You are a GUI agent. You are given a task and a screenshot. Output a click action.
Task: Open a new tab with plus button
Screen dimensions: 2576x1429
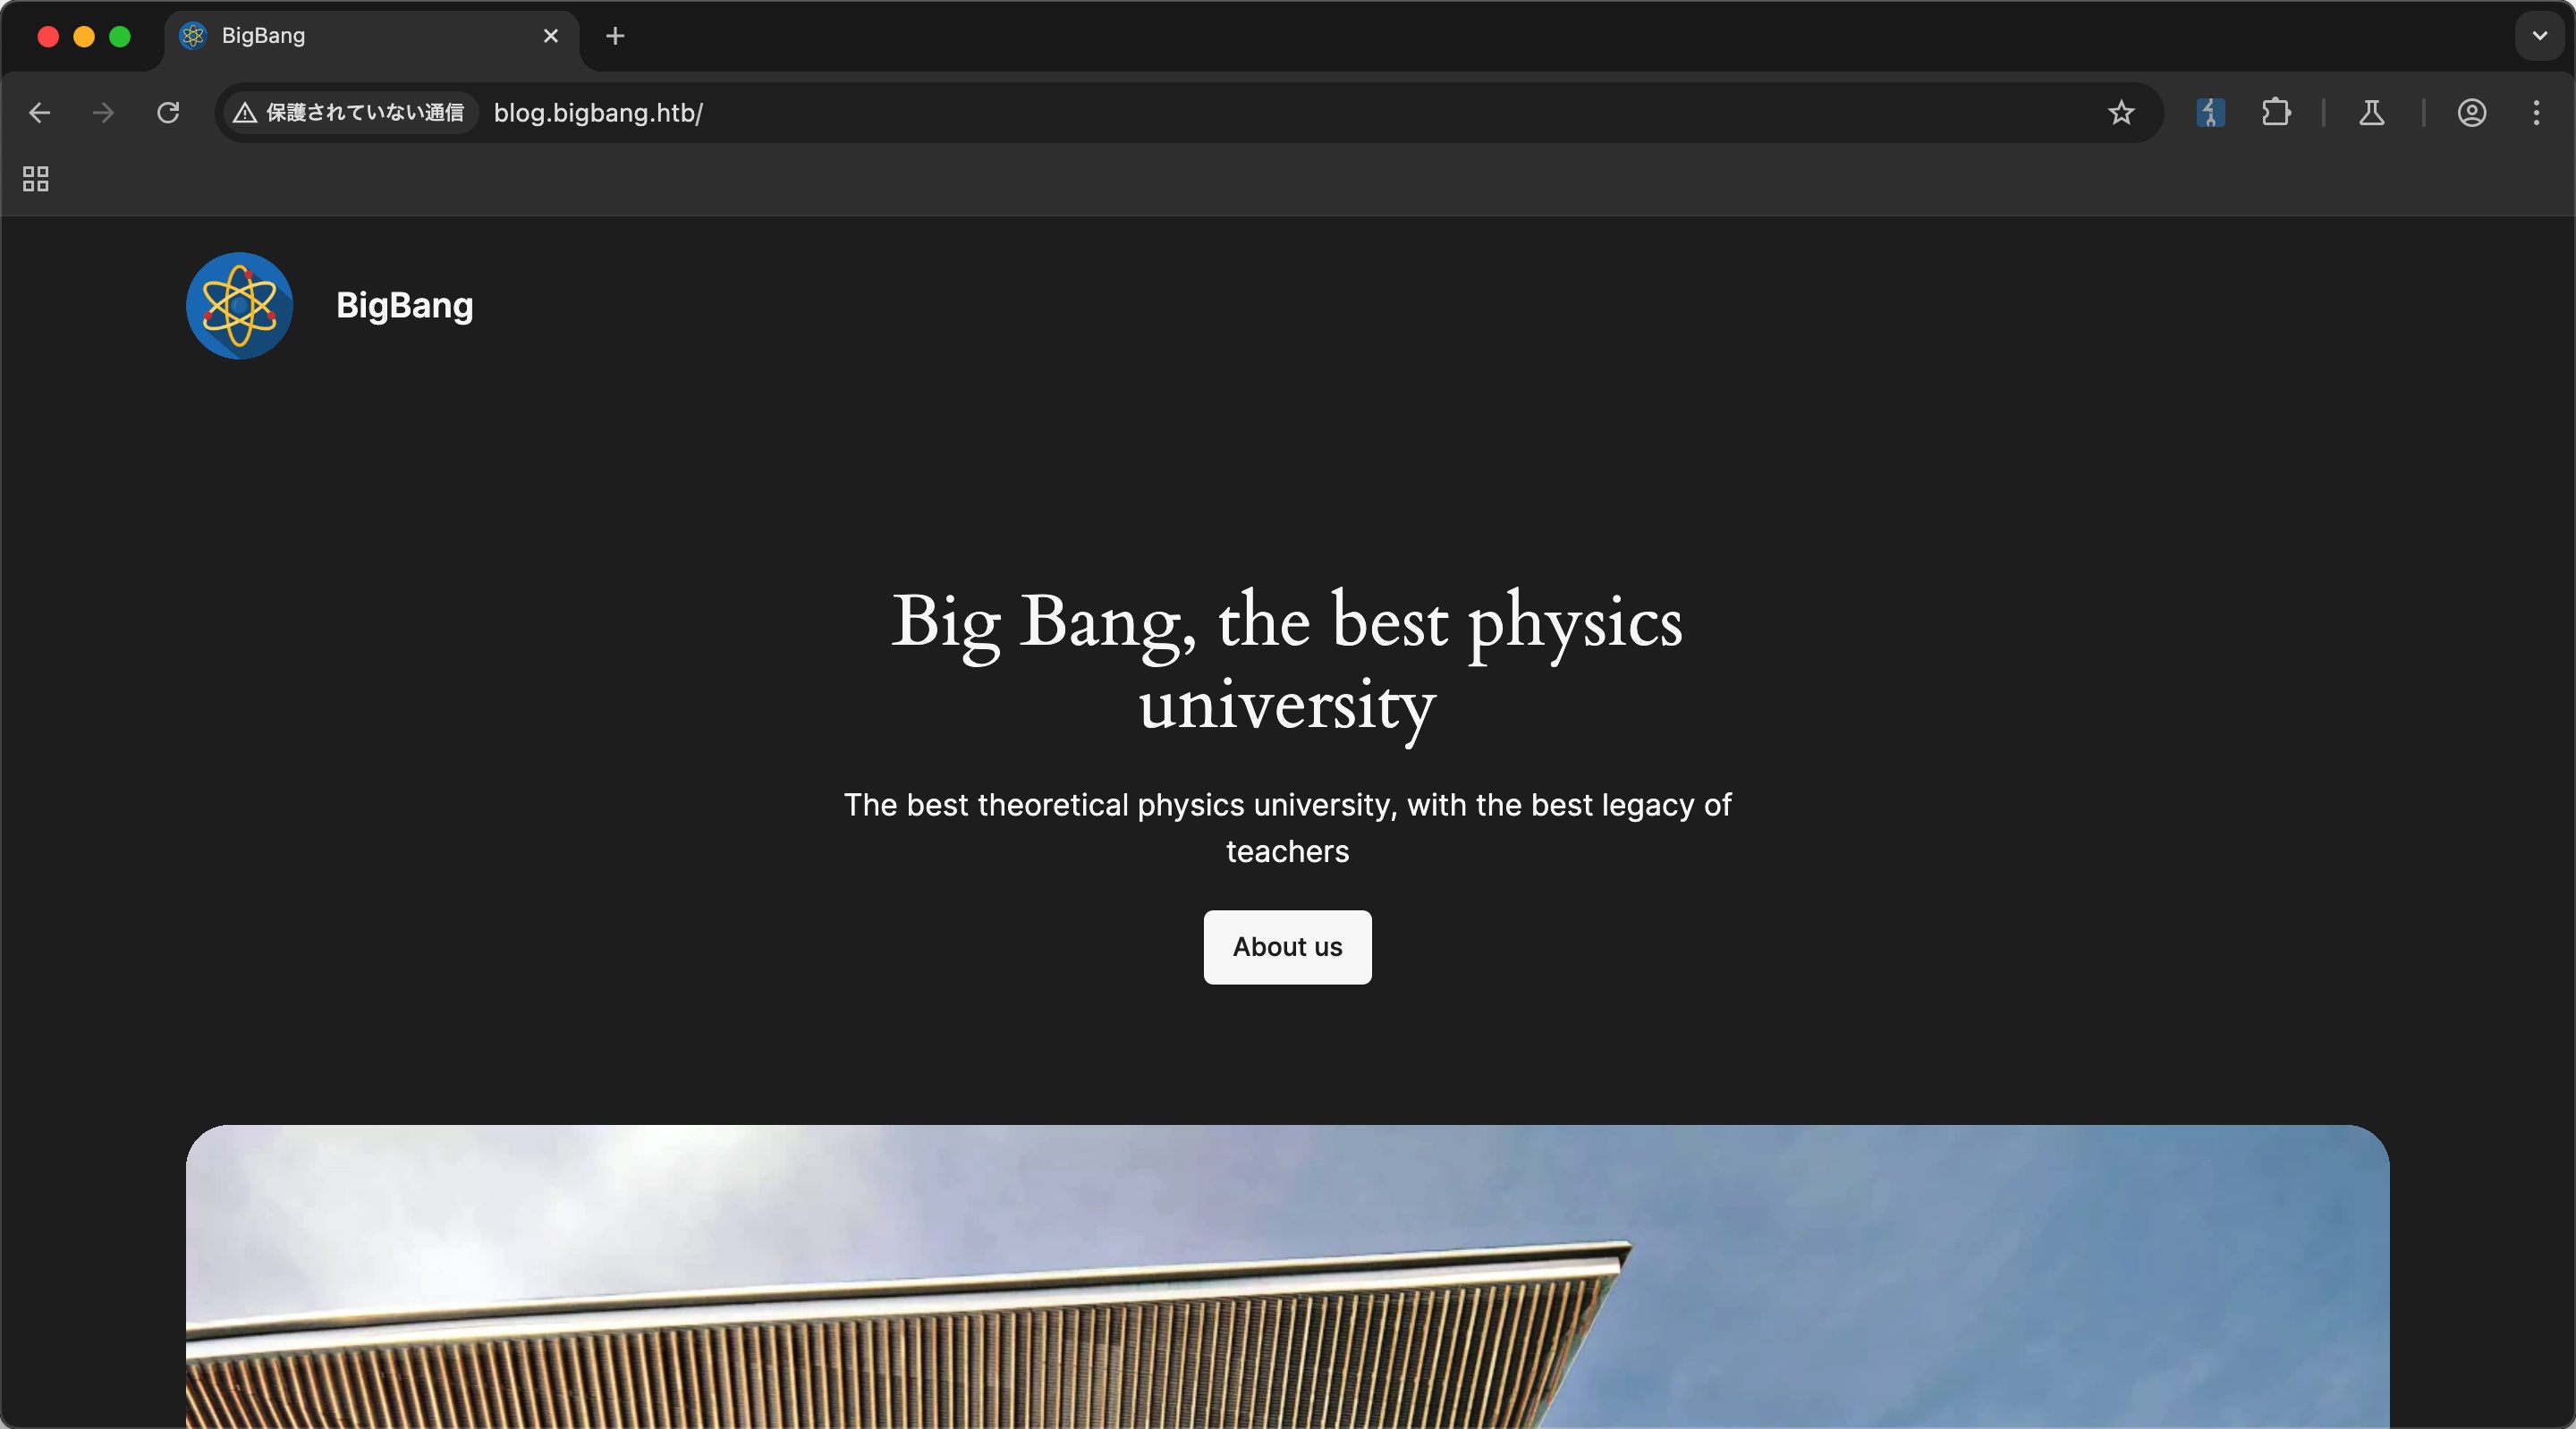tap(615, 36)
